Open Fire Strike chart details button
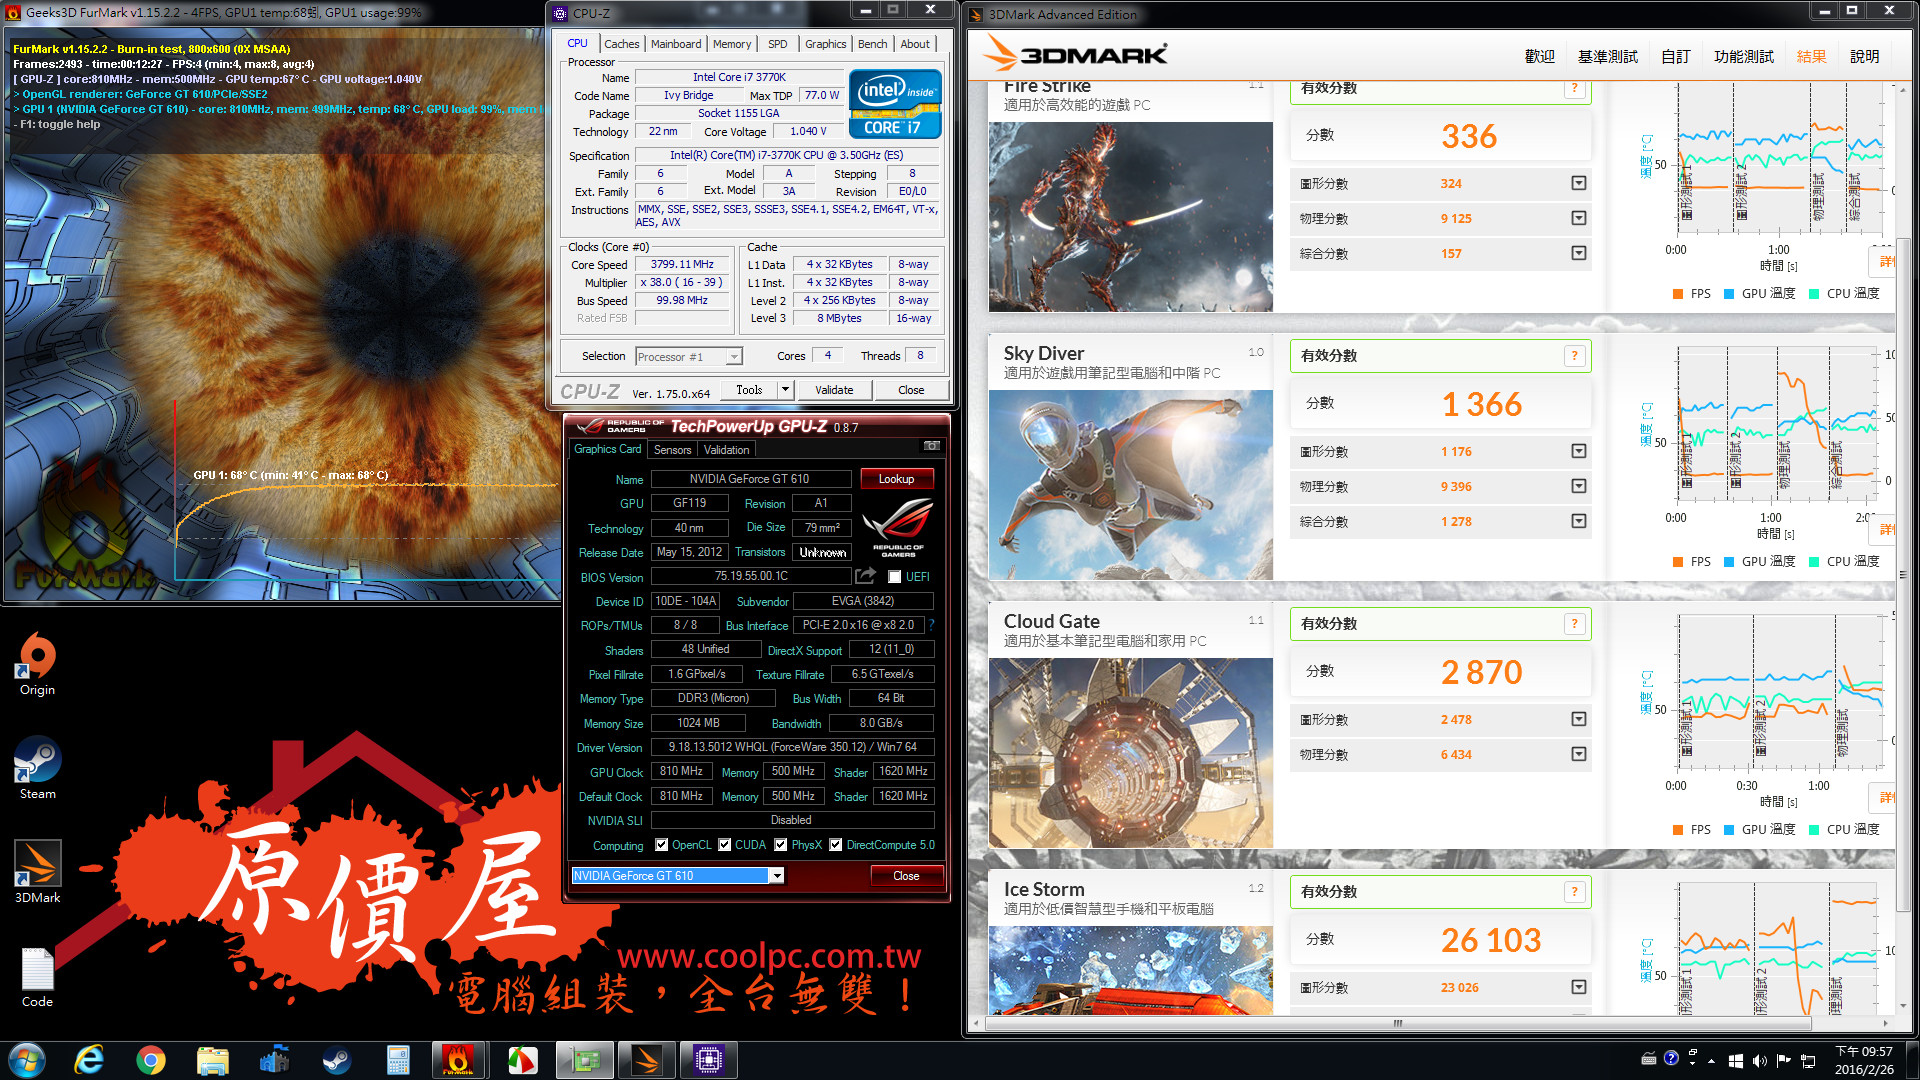 click(1884, 262)
